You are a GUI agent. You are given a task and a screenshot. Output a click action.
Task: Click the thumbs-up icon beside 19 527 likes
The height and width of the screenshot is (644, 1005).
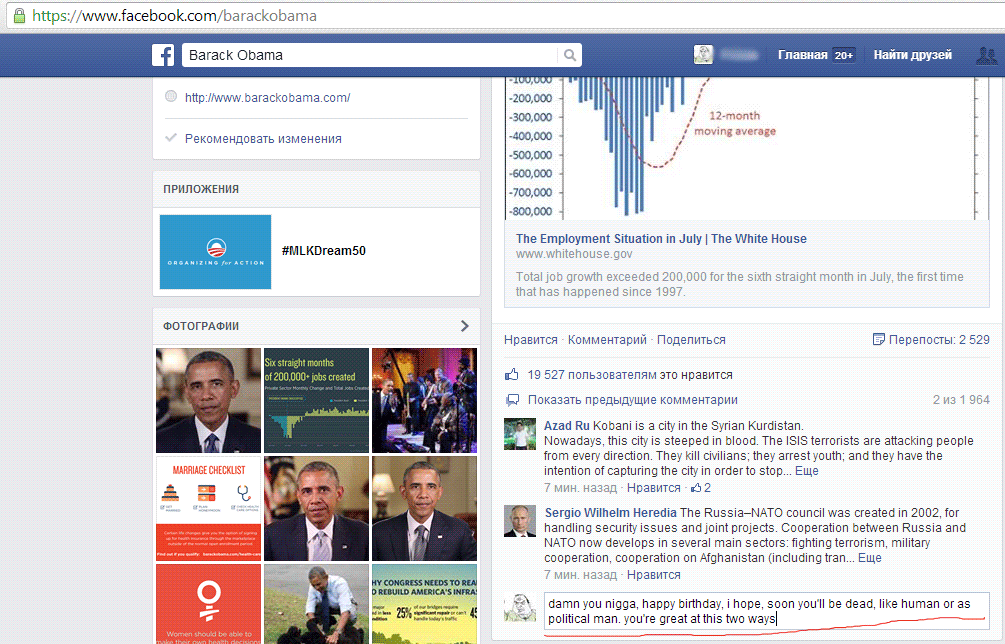pos(512,375)
